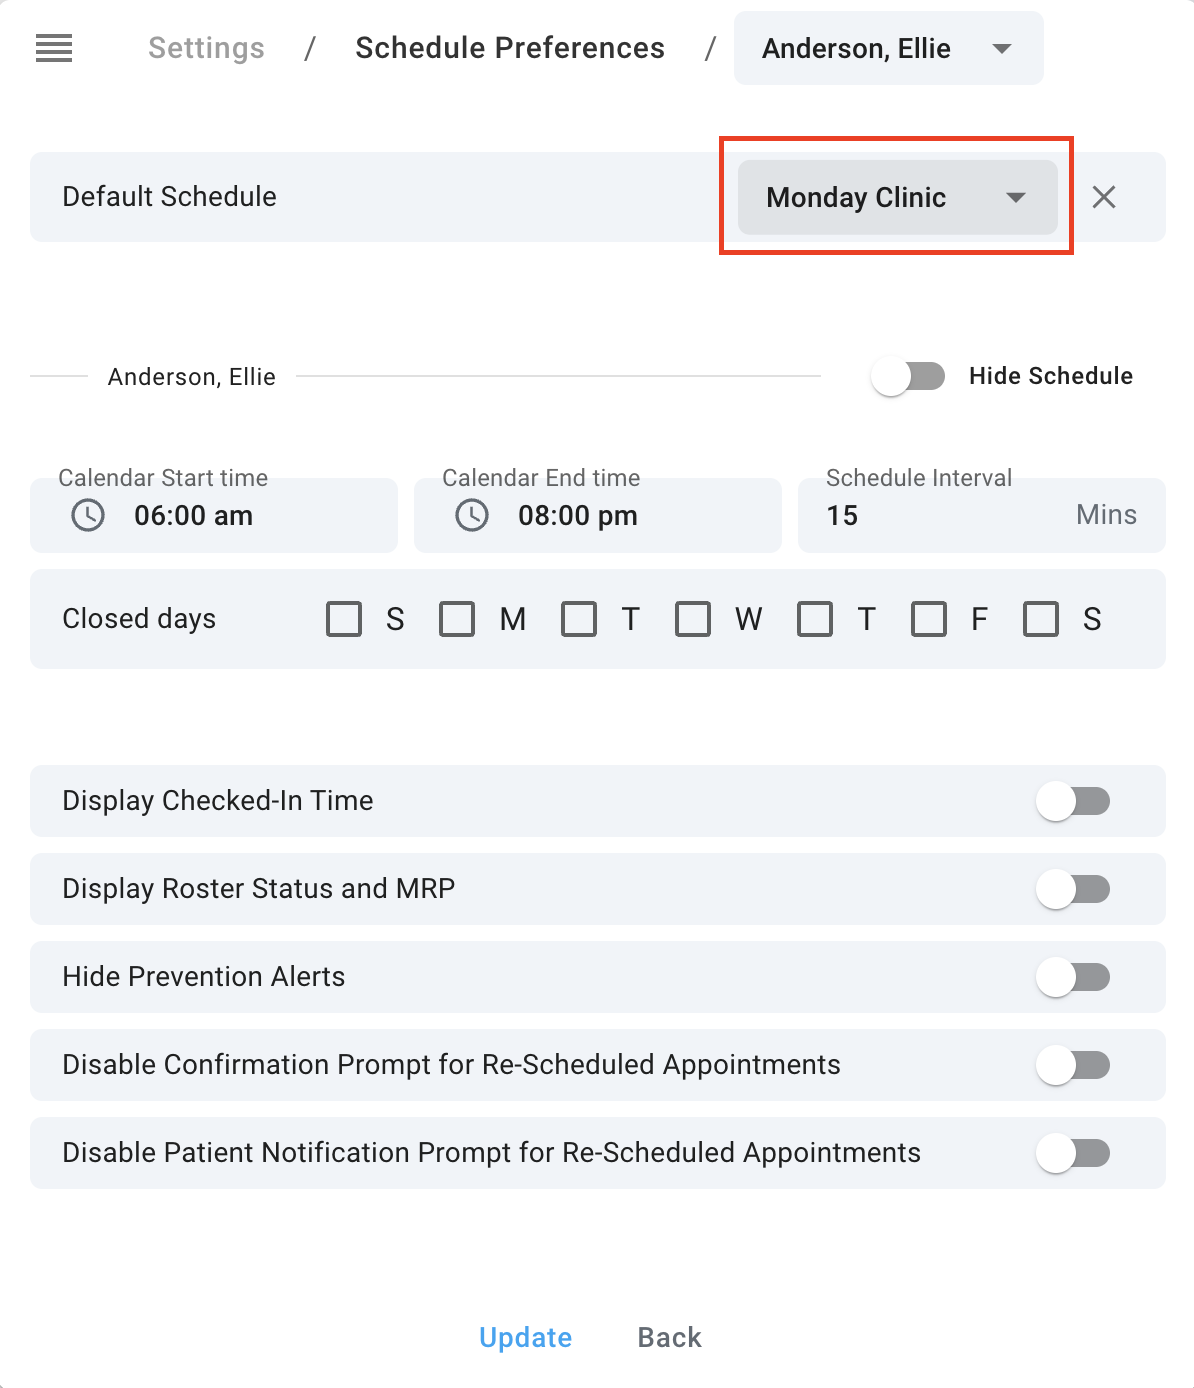The image size is (1194, 1388).
Task: Clear default schedule with X icon
Action: (x=1104, y=197)
